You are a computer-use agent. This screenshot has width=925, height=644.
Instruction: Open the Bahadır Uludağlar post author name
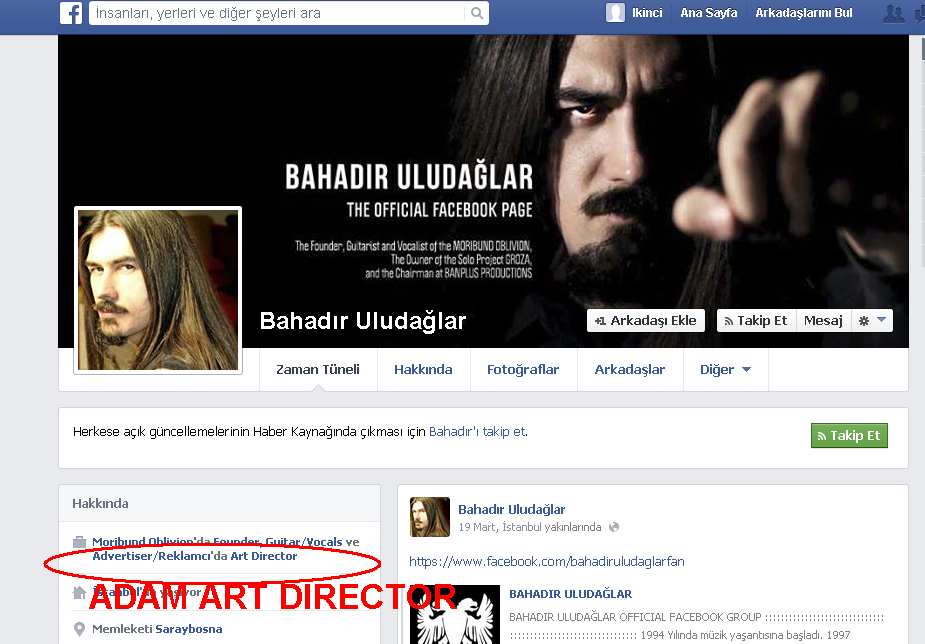click(x=511, y=510)
